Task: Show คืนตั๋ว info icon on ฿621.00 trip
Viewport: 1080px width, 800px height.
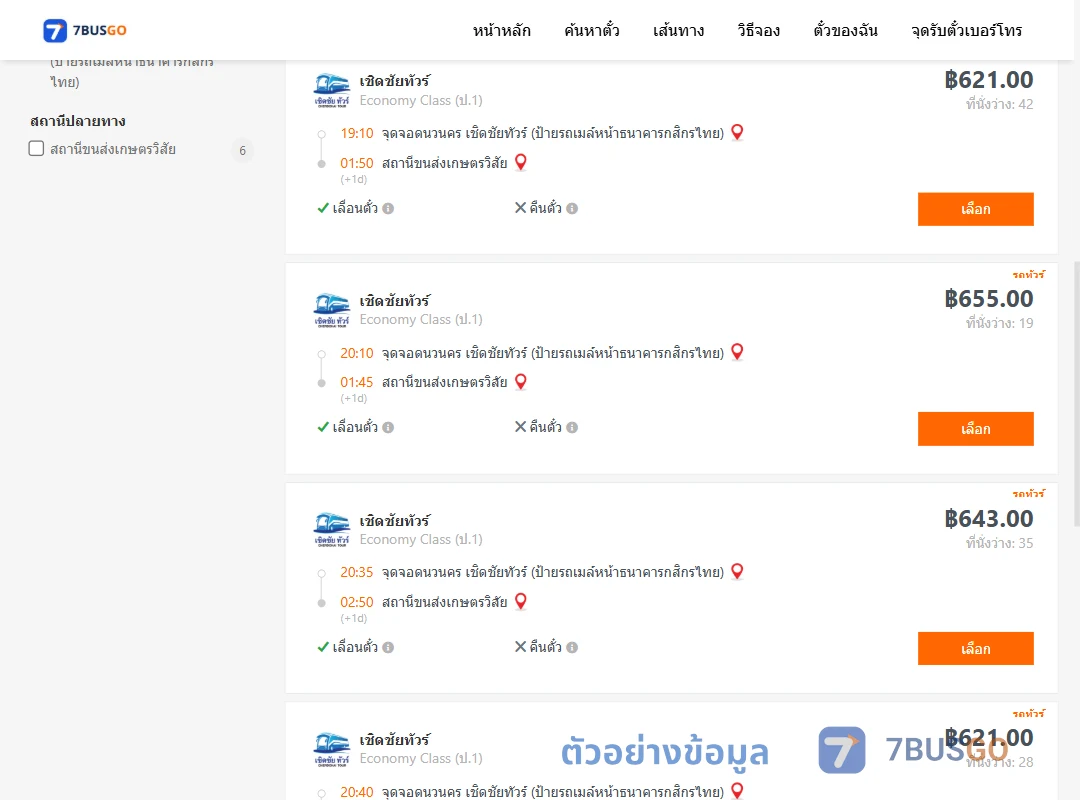Action: coord(572,208)
